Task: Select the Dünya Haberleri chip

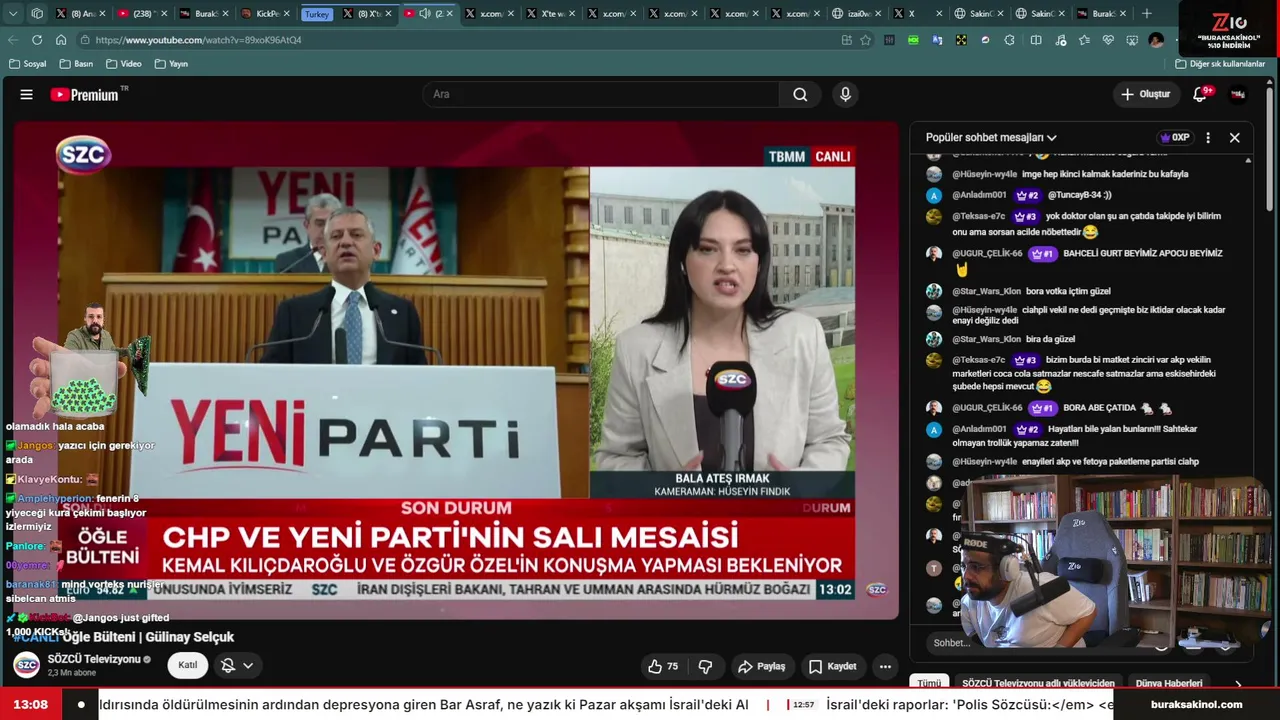Action: [x=1169, y=683]
